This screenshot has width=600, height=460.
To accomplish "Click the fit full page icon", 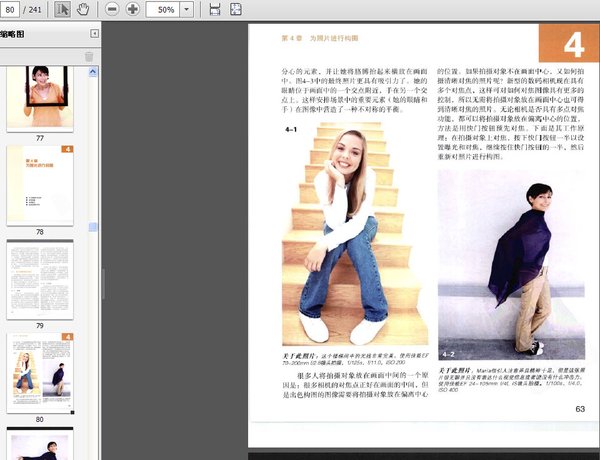I will coord(236,9).
